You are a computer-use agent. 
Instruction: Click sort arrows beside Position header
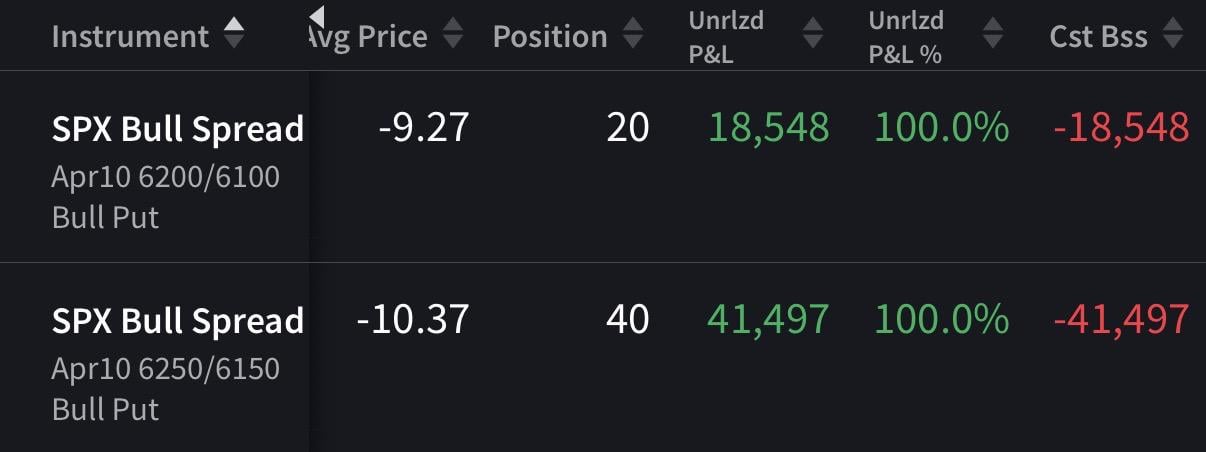pyautogui.click(x=633, y=36)
